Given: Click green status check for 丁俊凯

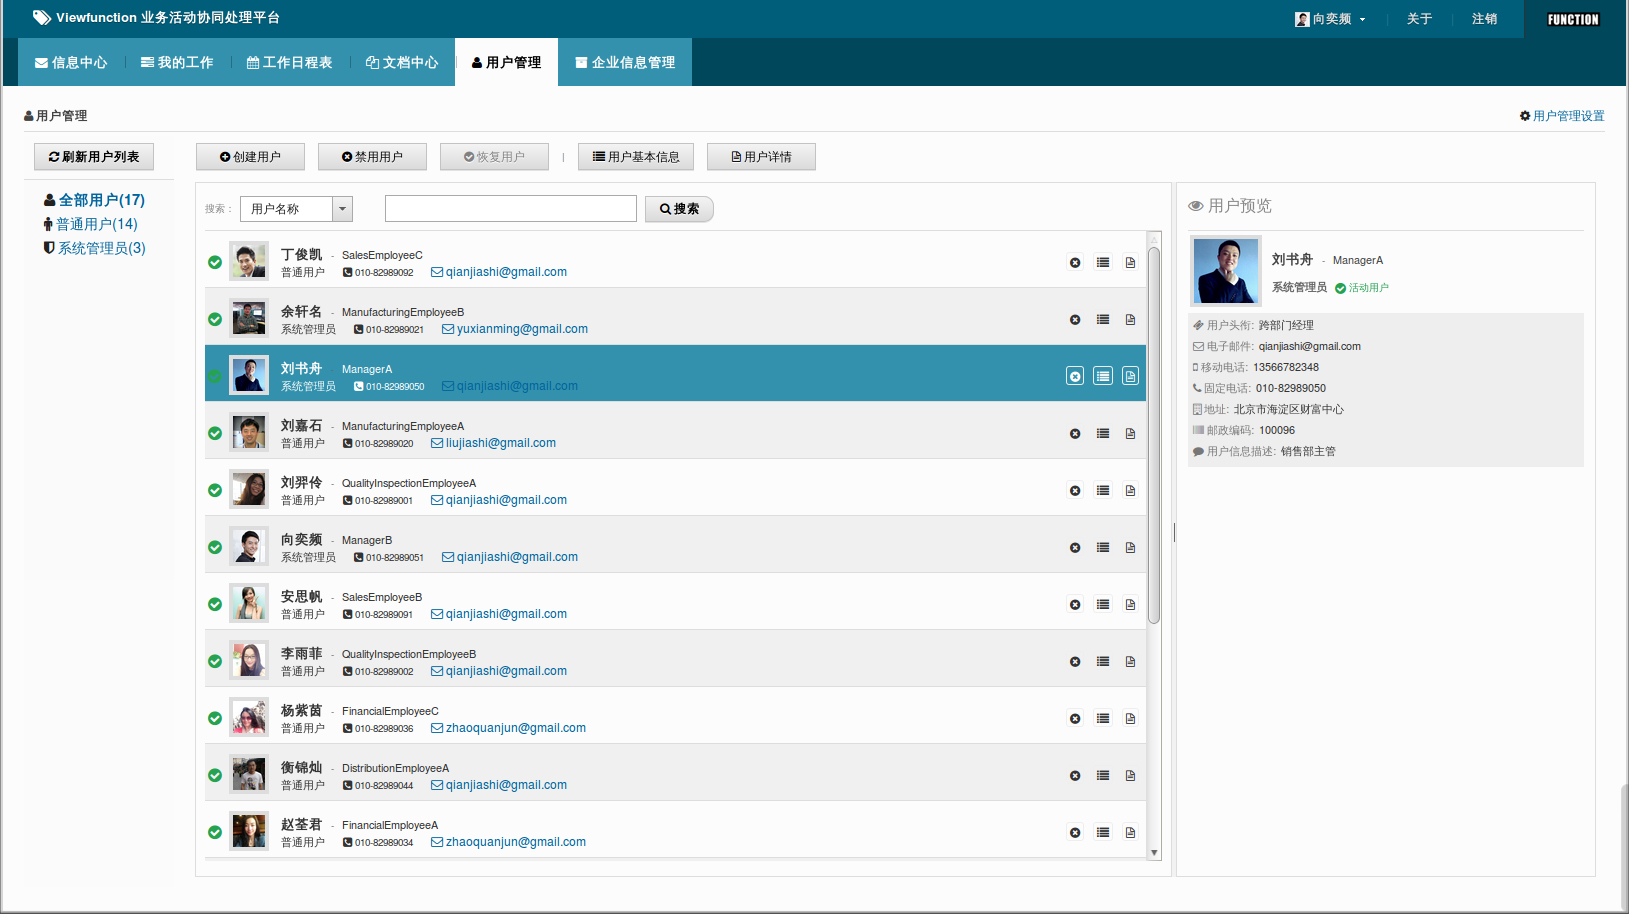Looking at the screenshot, I should 215,262.
